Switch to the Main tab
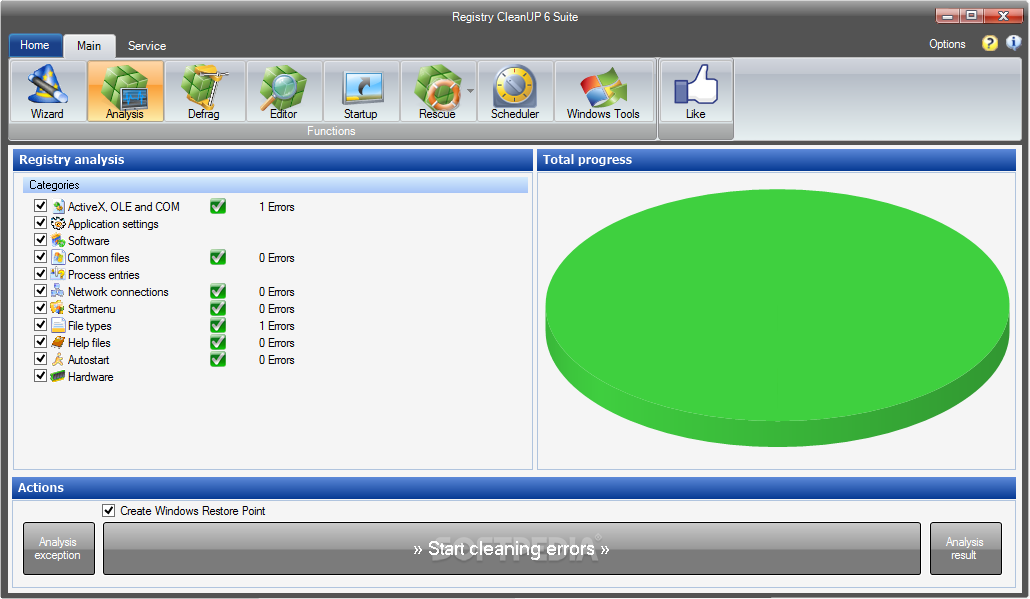The image size is (1030, 599). click(89, 46)
